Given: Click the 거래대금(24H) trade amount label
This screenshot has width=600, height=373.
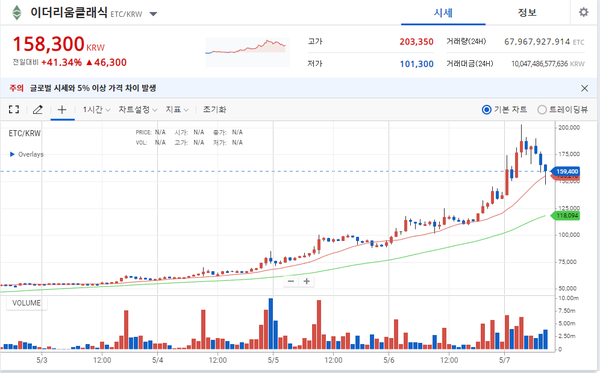Looking at the screenshot, I should [470, 64].
